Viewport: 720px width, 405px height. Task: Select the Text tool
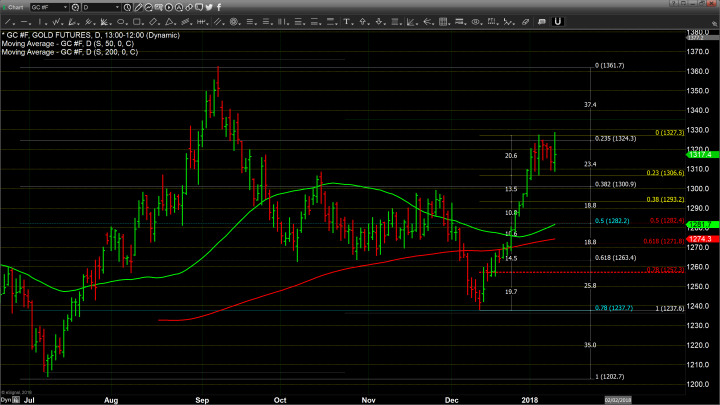(x=346, y=22)
